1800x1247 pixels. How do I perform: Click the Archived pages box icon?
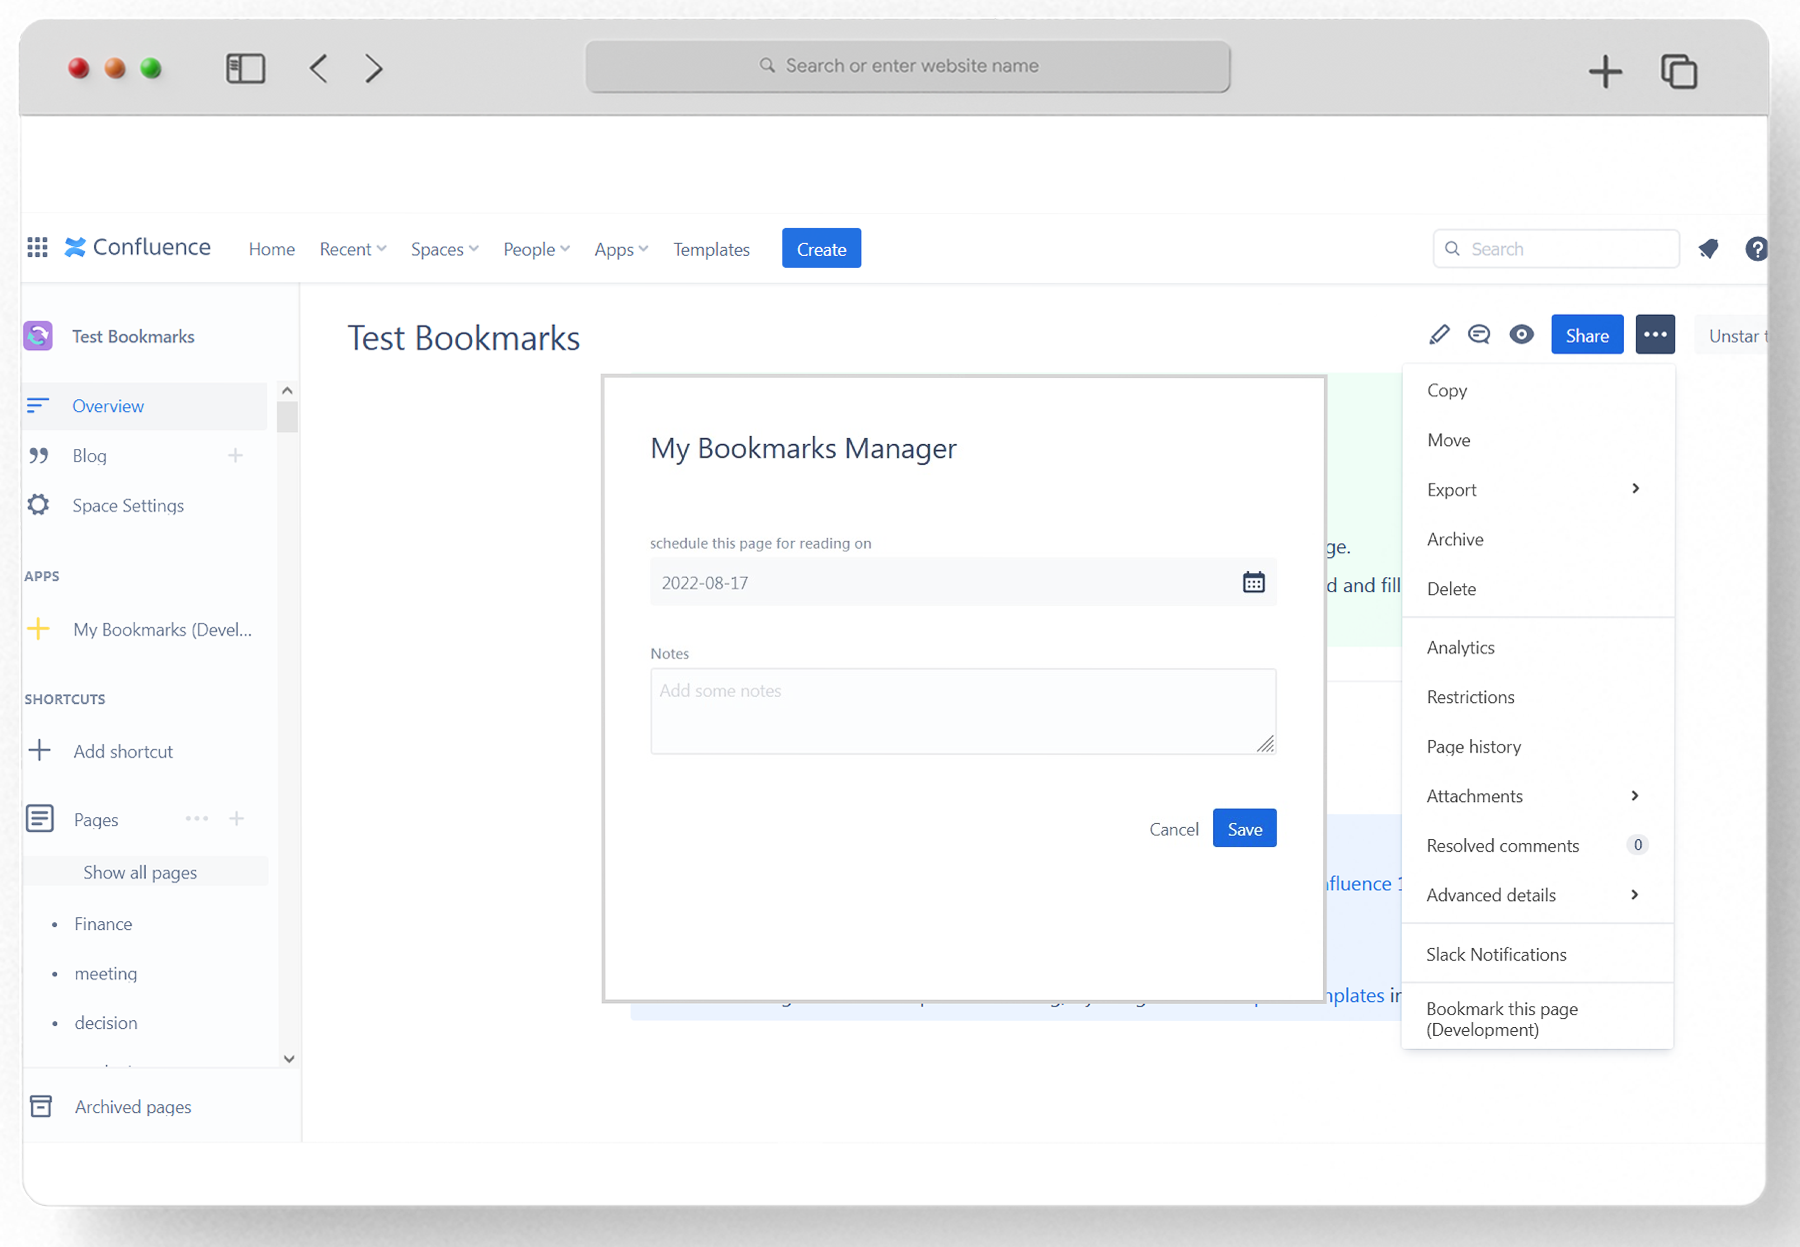point(41,1106)
